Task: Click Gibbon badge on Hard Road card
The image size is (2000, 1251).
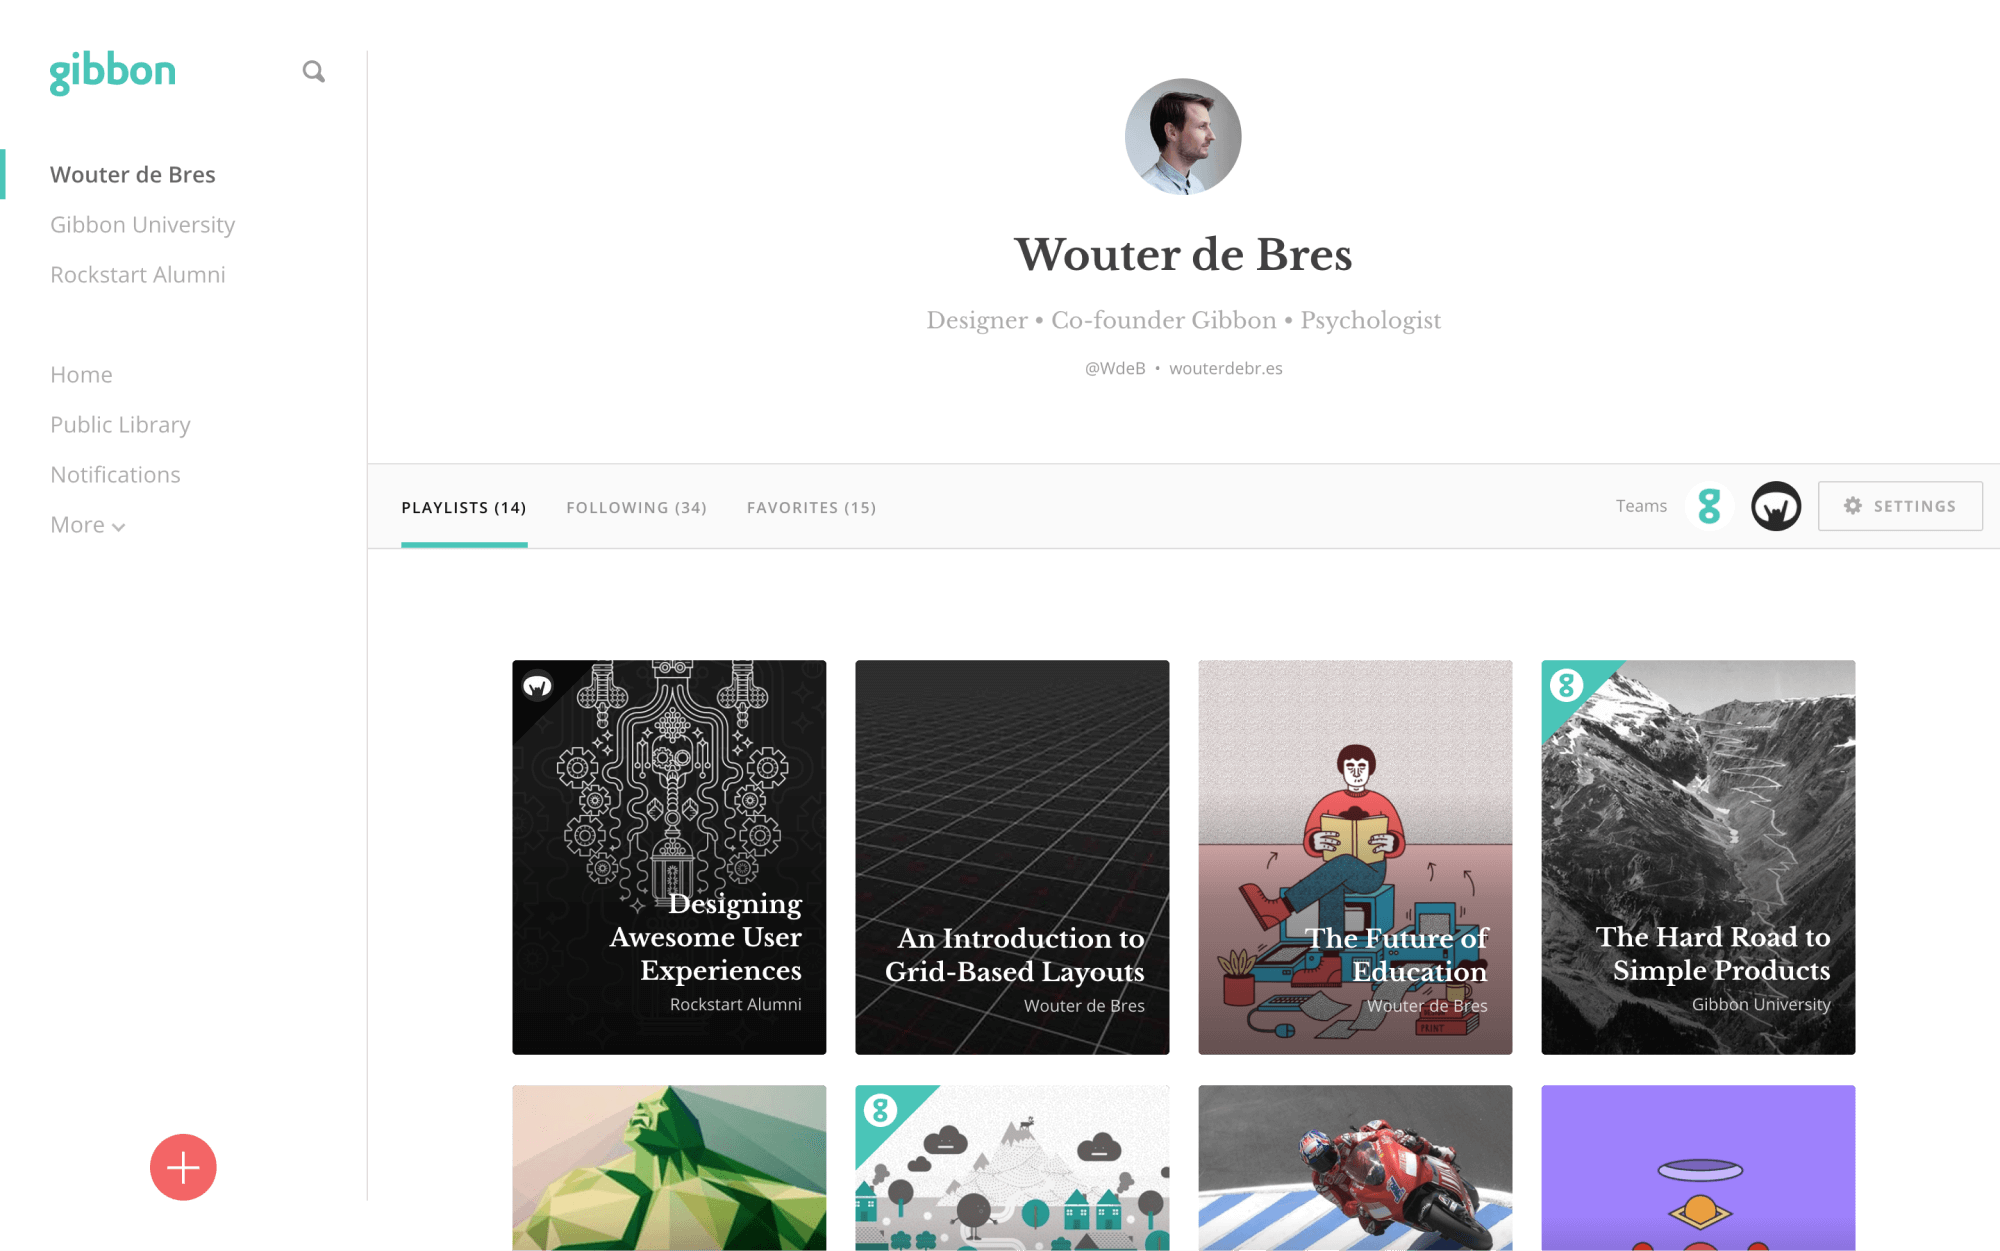Action: click(x=1566, y=685)
